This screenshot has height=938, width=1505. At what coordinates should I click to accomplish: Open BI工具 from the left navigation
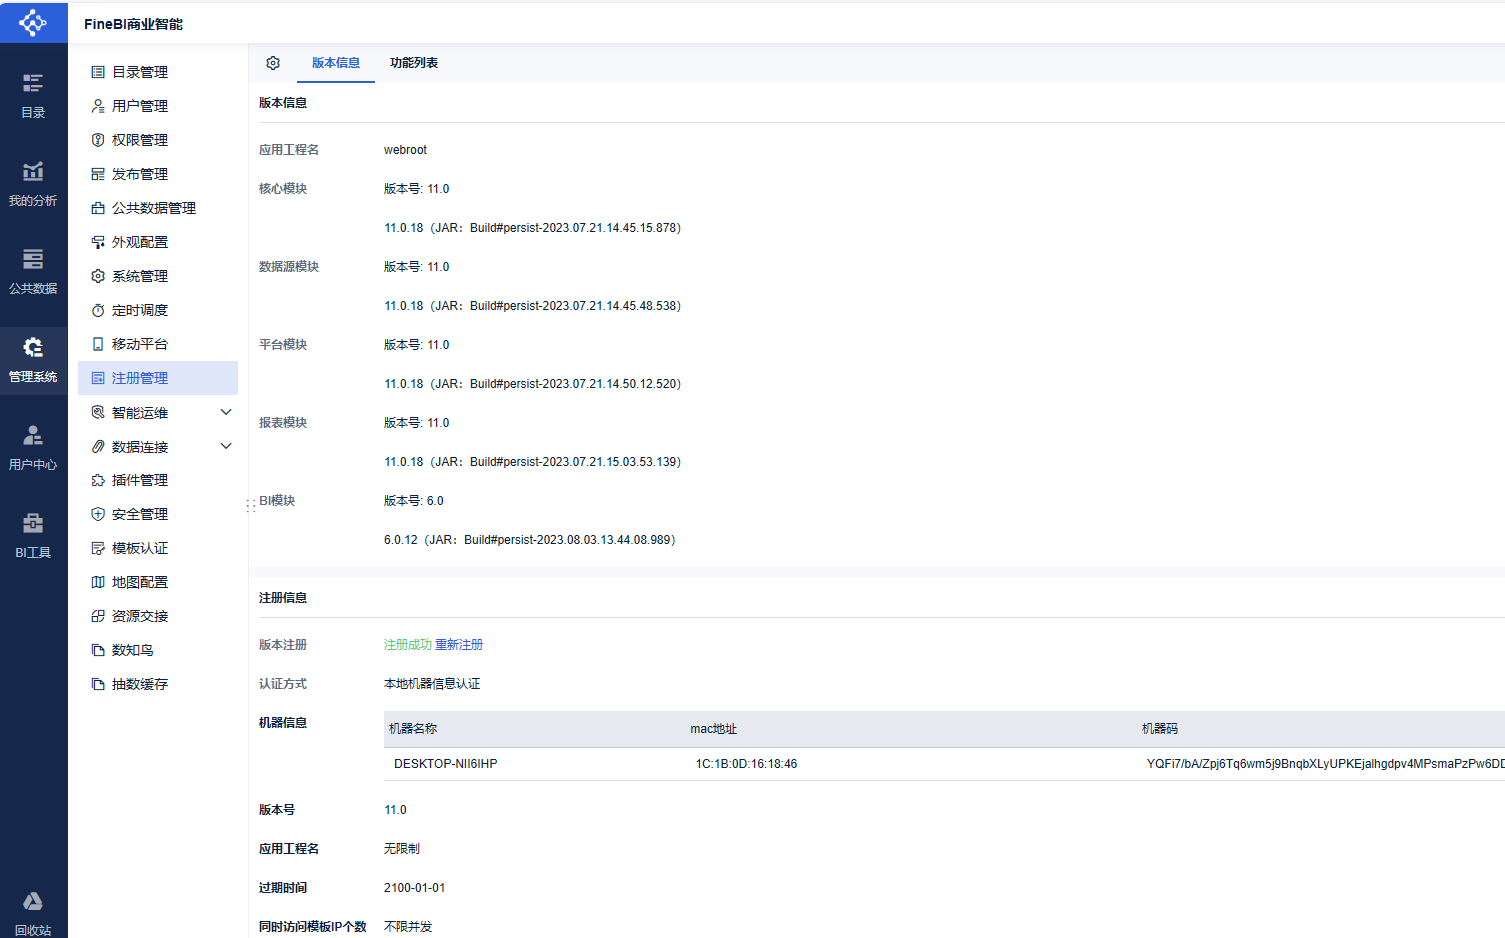click(x=33, y=536)
